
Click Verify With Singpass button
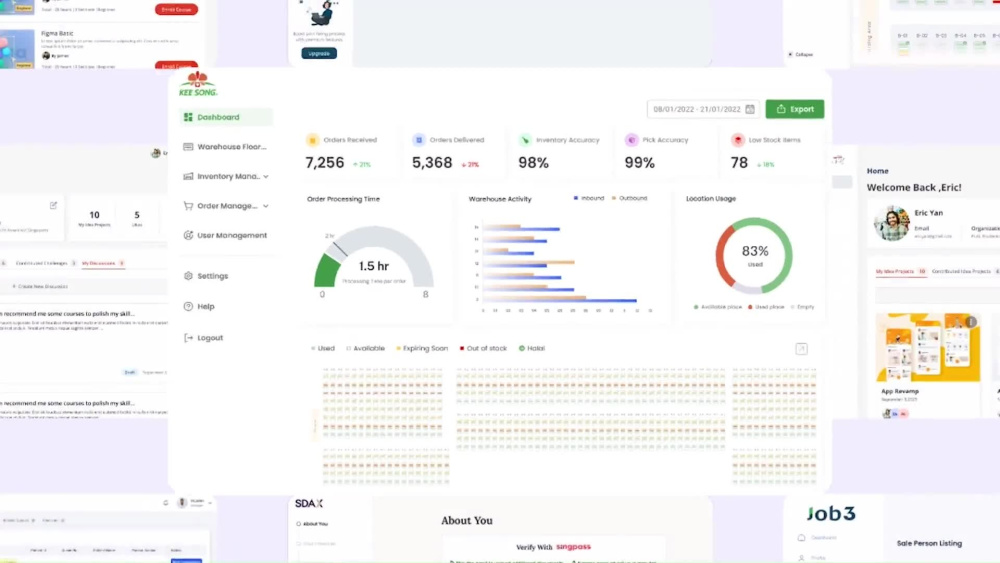(553, 547)
